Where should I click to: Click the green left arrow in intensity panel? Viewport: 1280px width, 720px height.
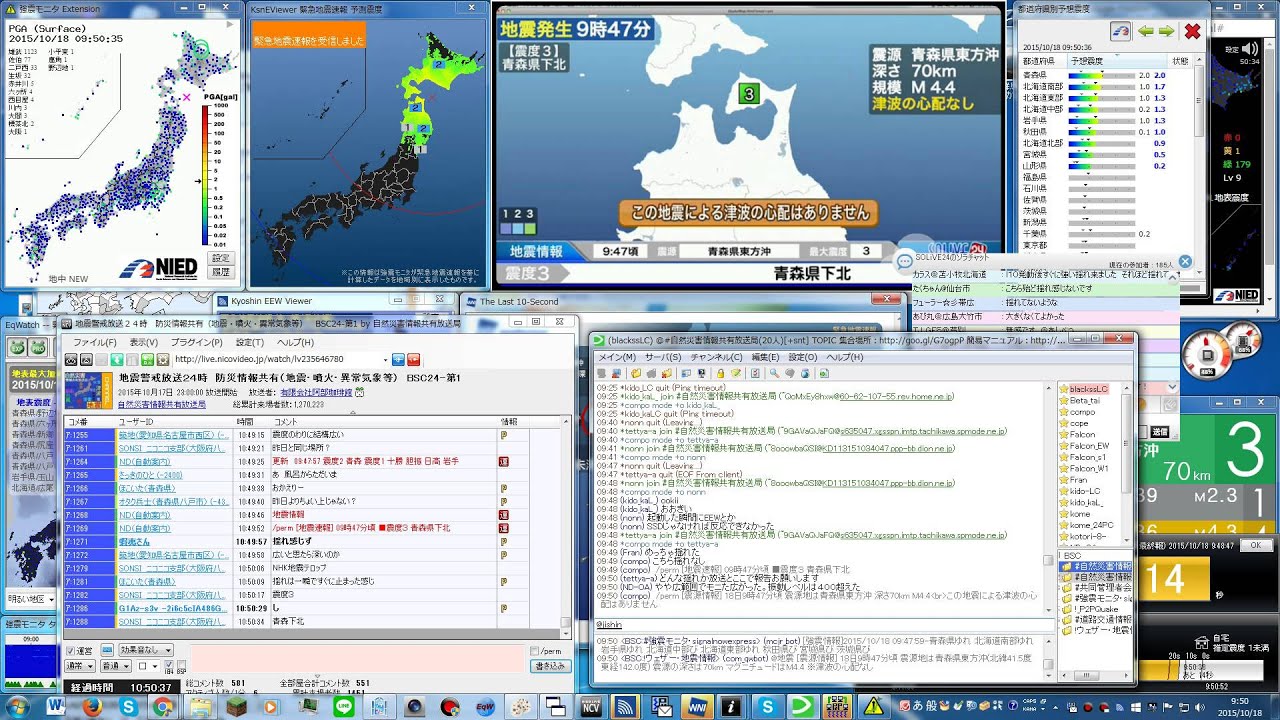tap(1146, 31)
